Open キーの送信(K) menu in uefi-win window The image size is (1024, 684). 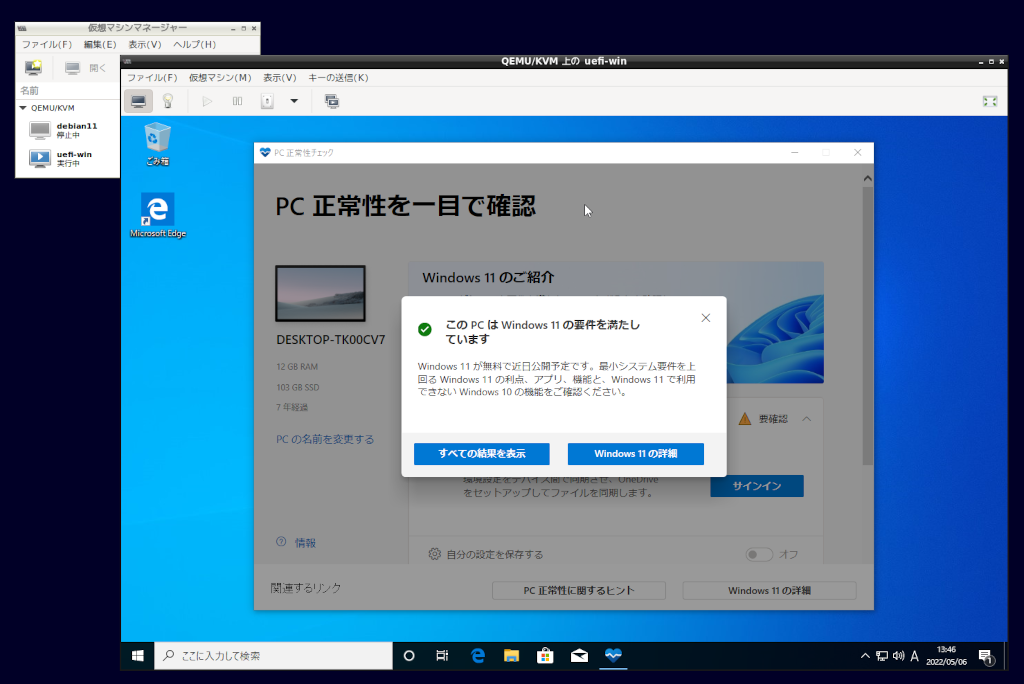pyautogui.click(x=338, y=78)
